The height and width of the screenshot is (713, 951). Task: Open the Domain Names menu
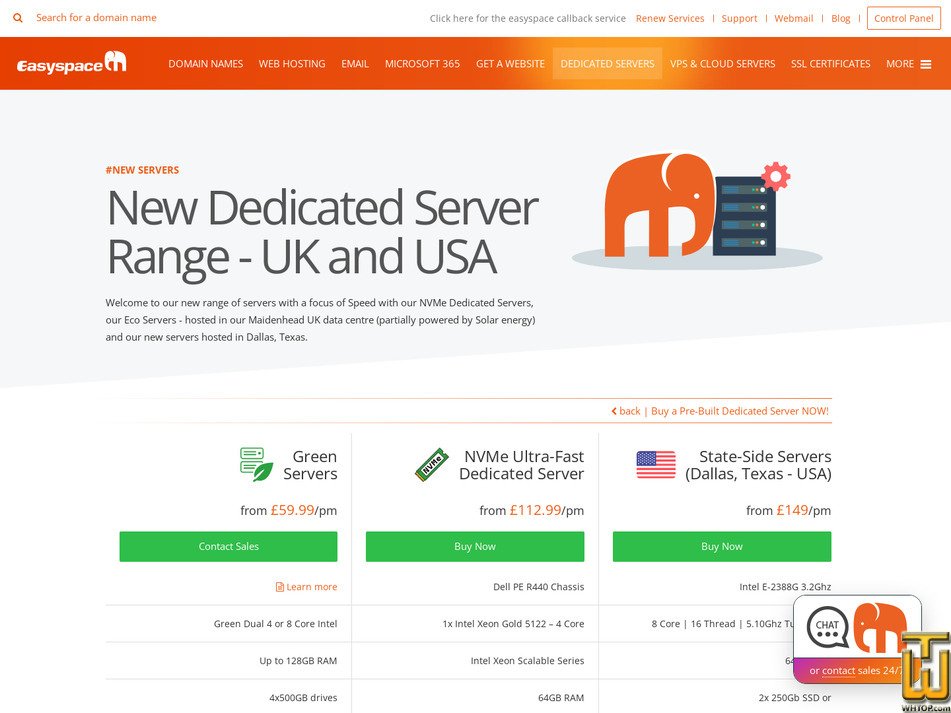pyautogui.click(x=206, y=64)
